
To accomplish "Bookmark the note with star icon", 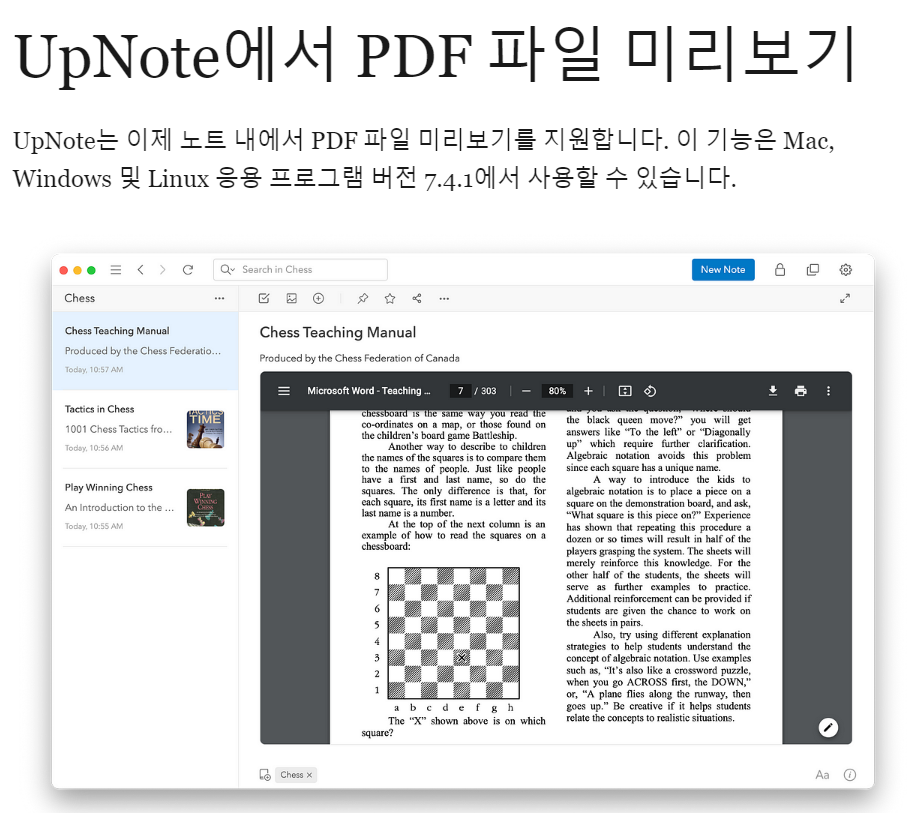I will [389, 298].
